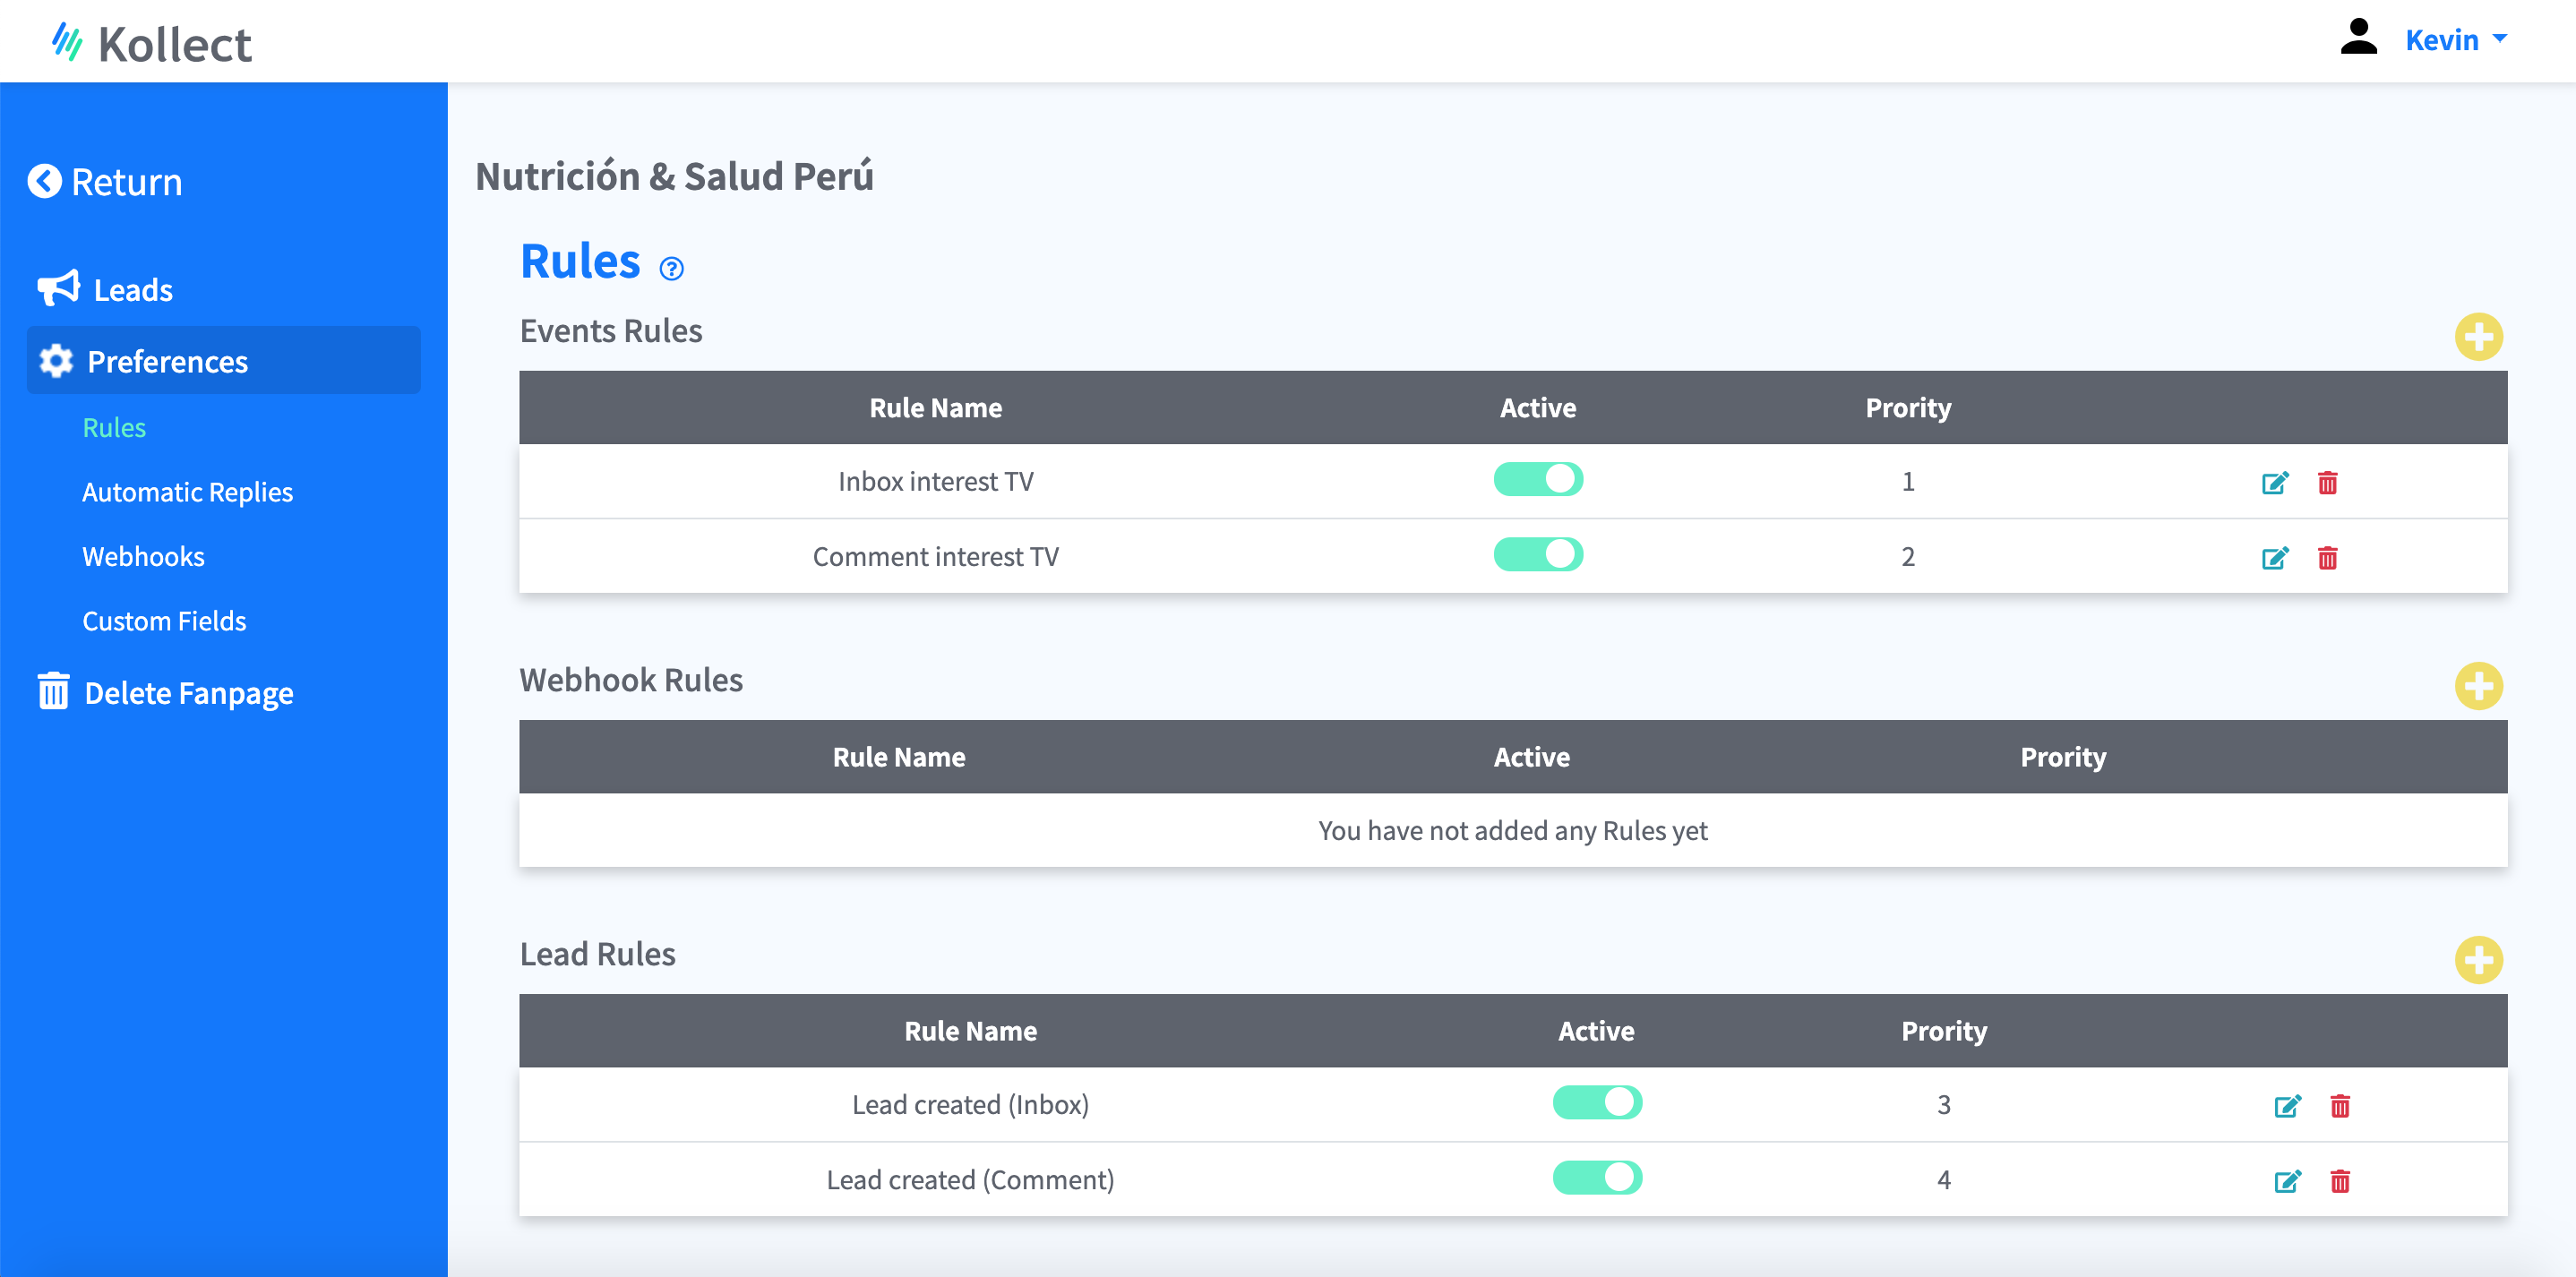
Task: Edit the Lead created (Inbox) rule
Action: (x=2286, y=1106)
